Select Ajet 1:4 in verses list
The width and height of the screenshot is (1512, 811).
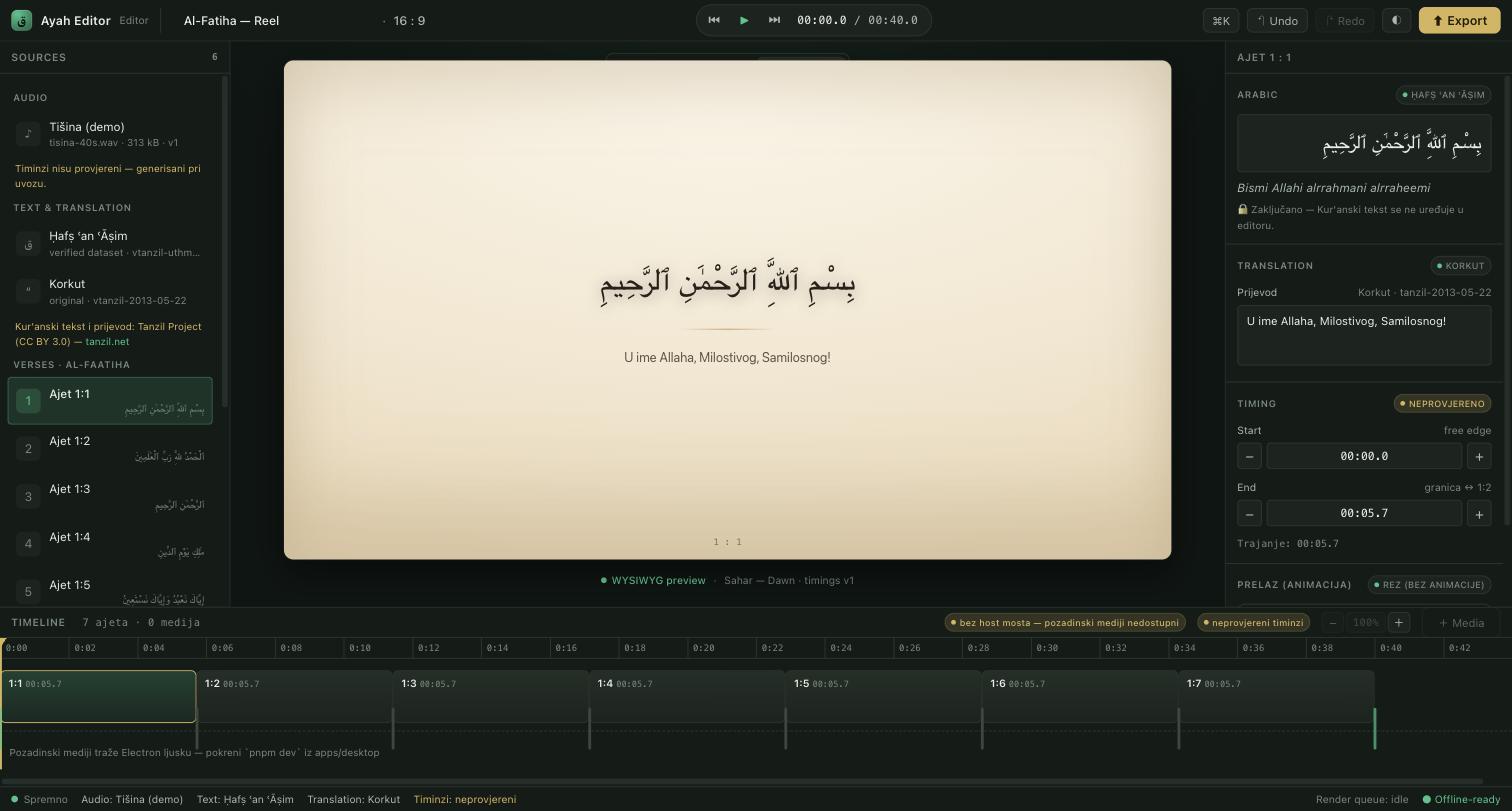tap(110, 544)
